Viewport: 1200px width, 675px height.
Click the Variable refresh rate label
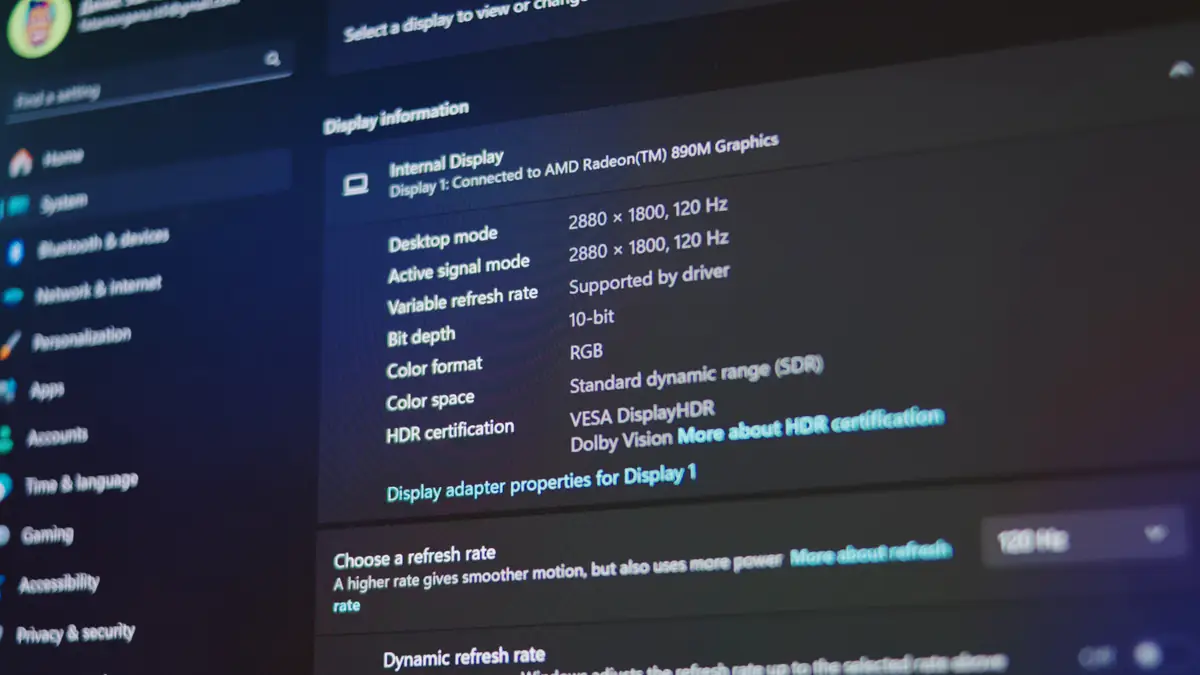pyautogui.click(x=462, y=300)
